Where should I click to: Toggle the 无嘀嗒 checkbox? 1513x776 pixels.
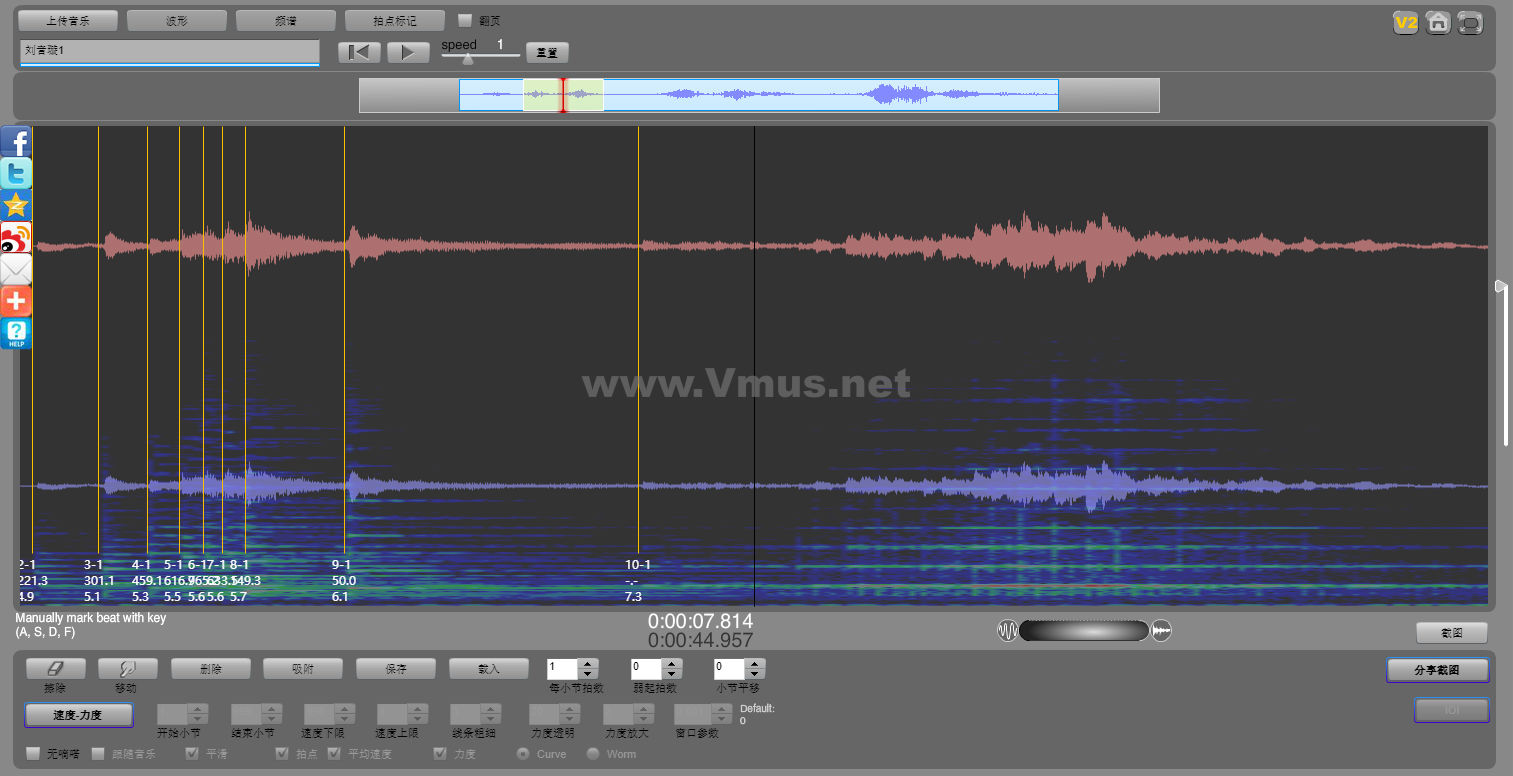point(33,754)
